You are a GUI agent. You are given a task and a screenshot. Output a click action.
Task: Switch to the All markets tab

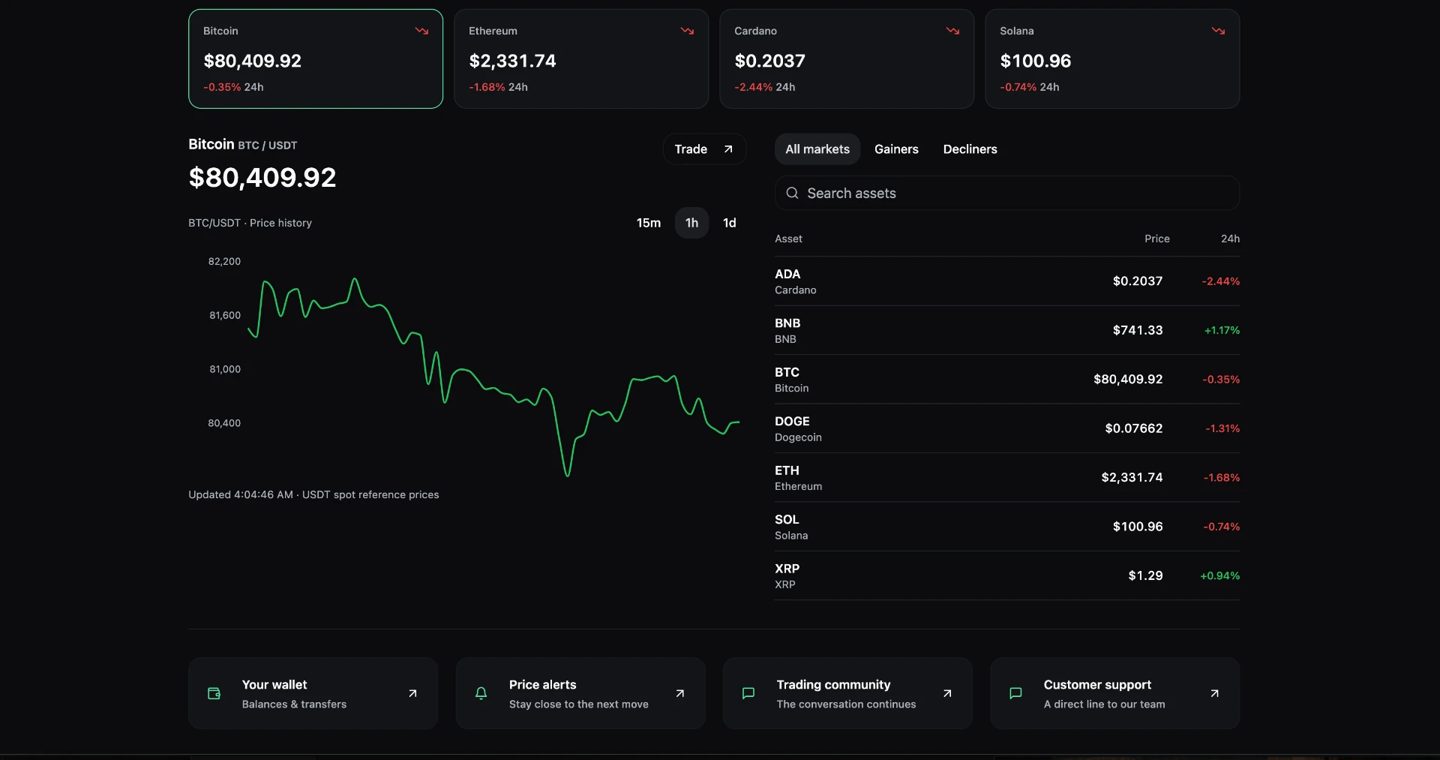[817, 149]
